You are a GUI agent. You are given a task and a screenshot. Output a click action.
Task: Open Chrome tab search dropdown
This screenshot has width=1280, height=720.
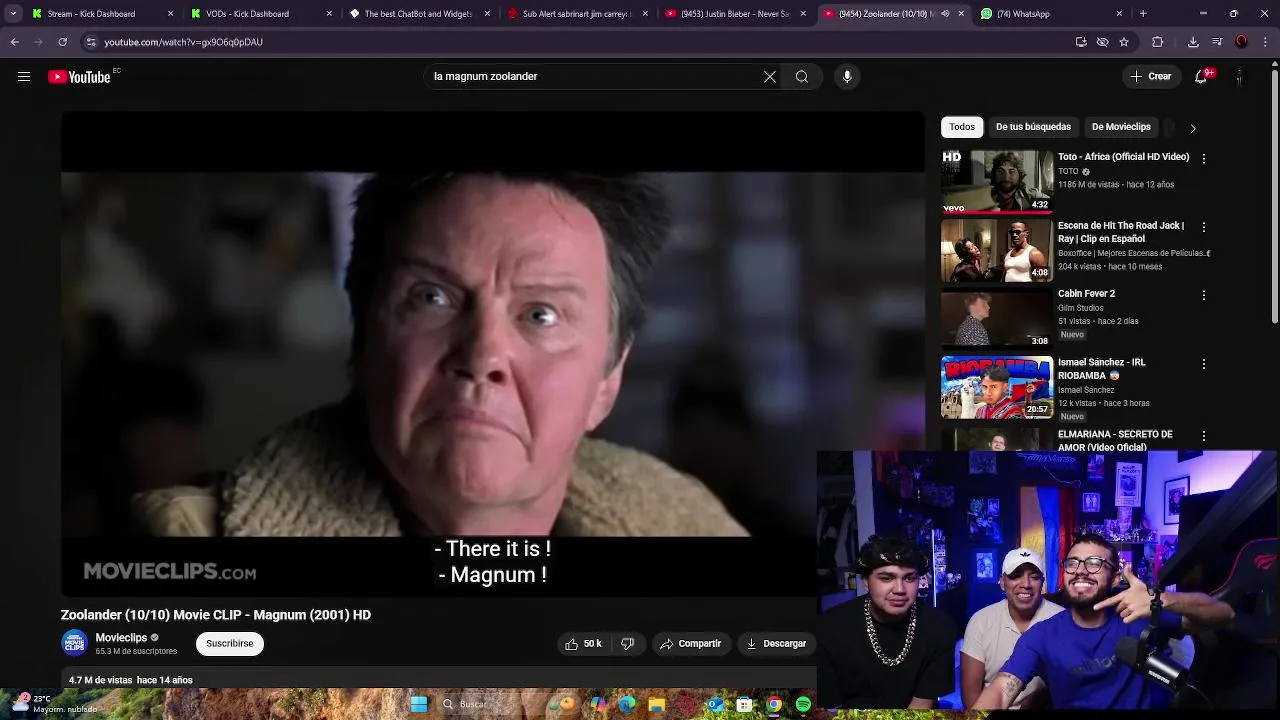pos(13,14)
